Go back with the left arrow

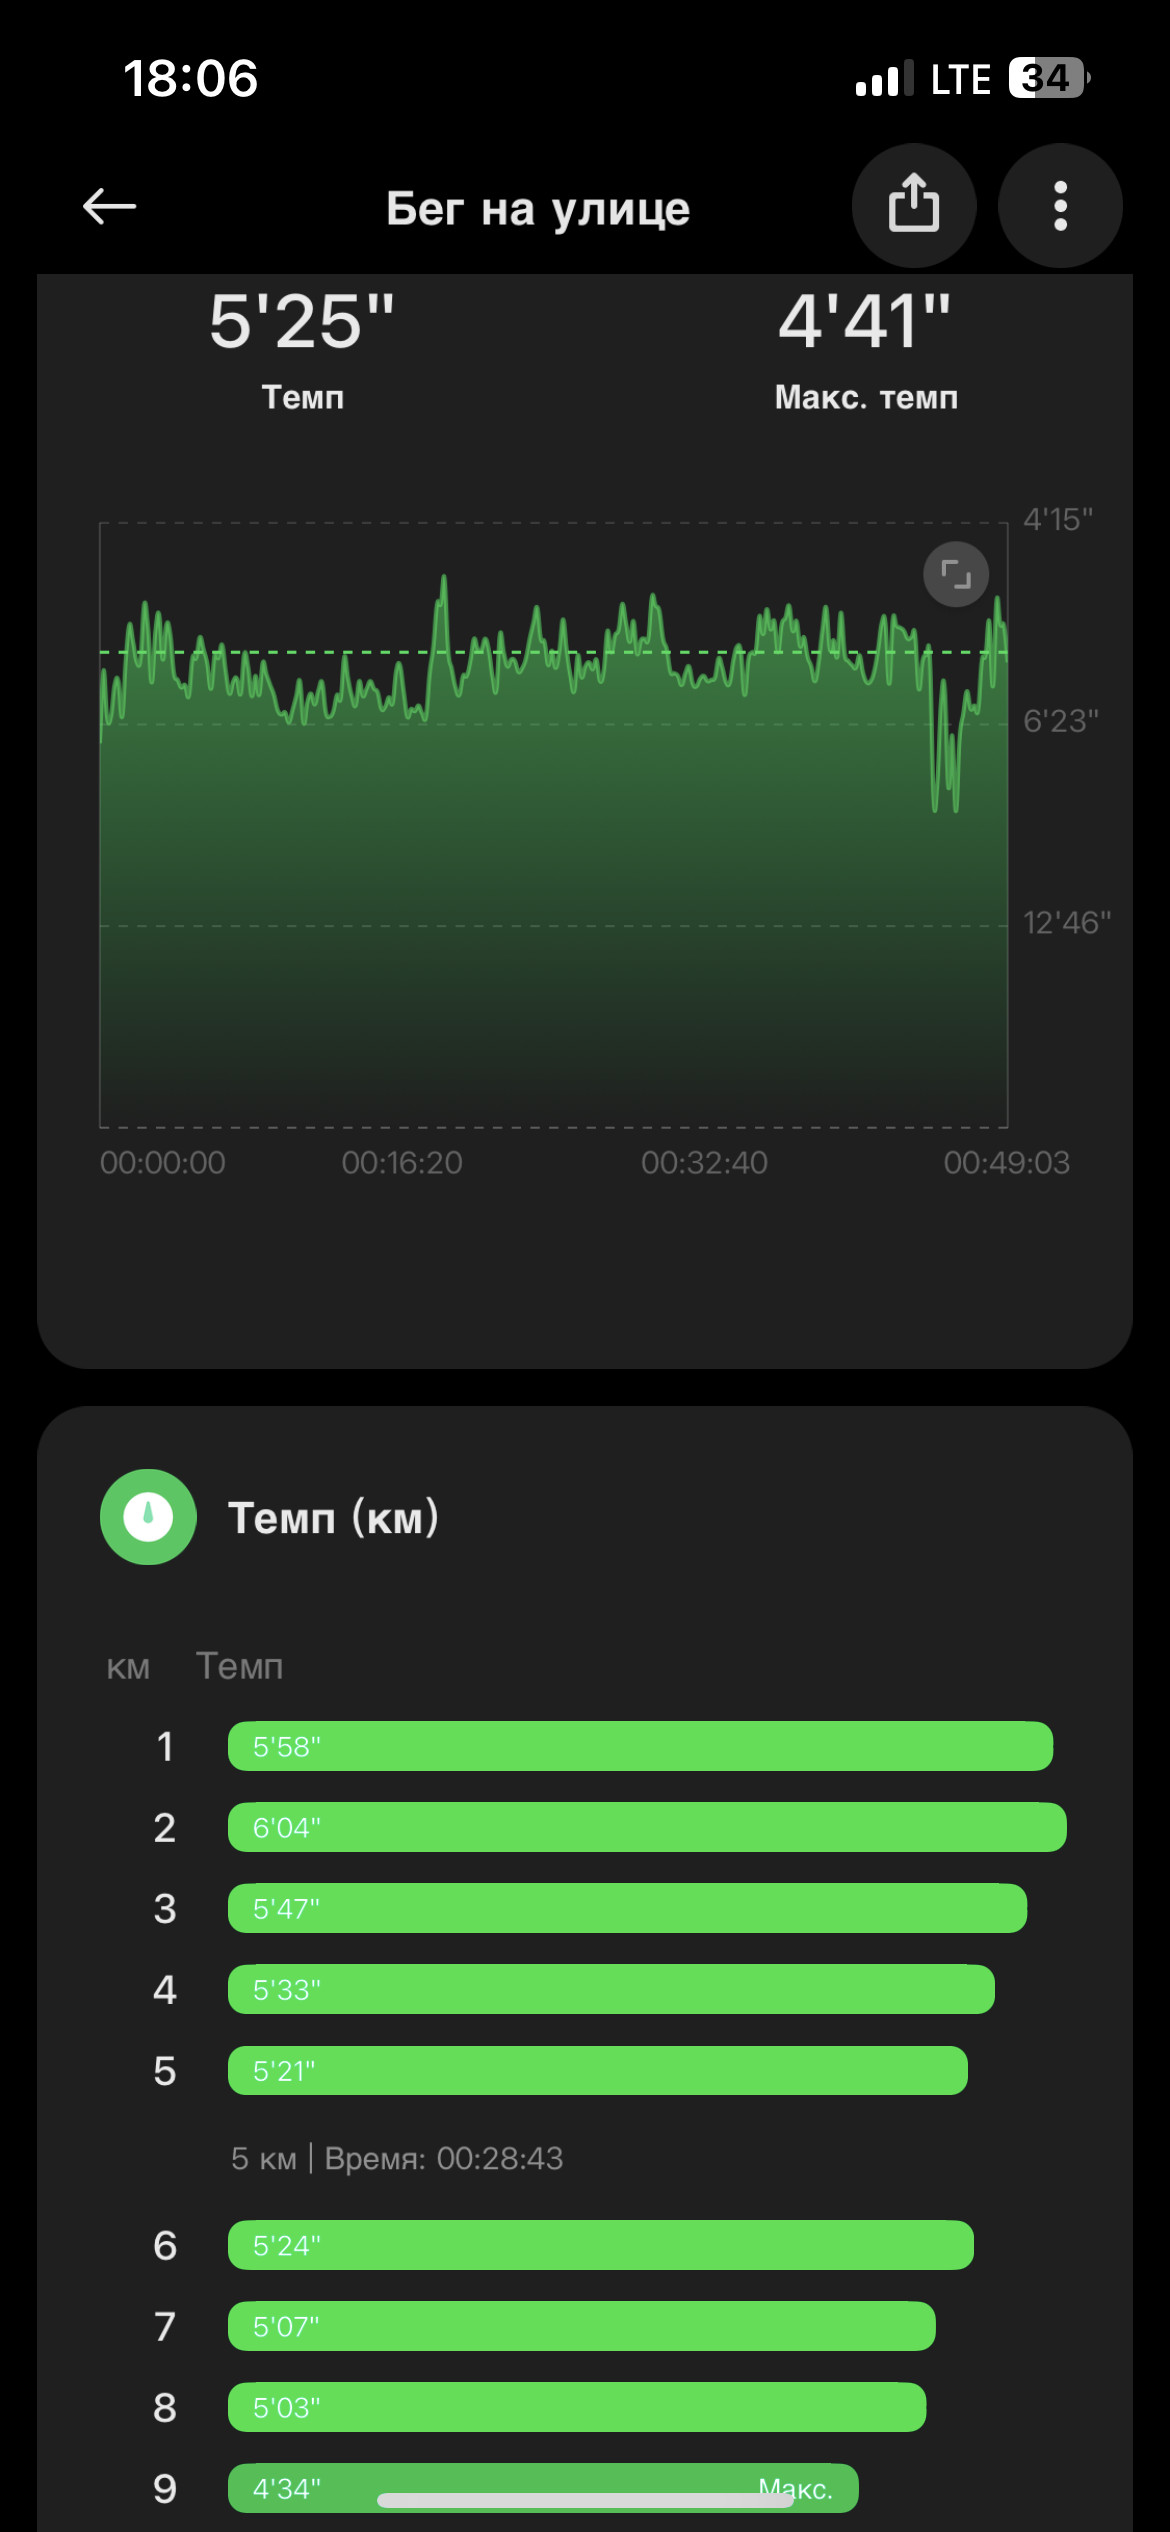109,207
